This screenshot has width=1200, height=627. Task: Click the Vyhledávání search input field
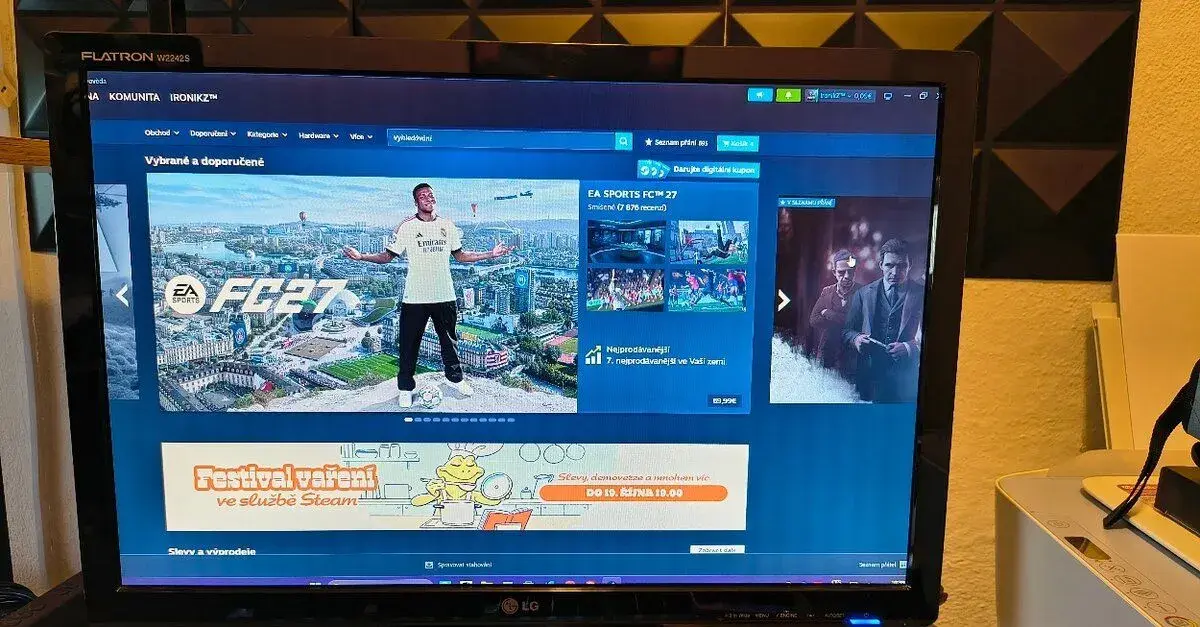501,139
